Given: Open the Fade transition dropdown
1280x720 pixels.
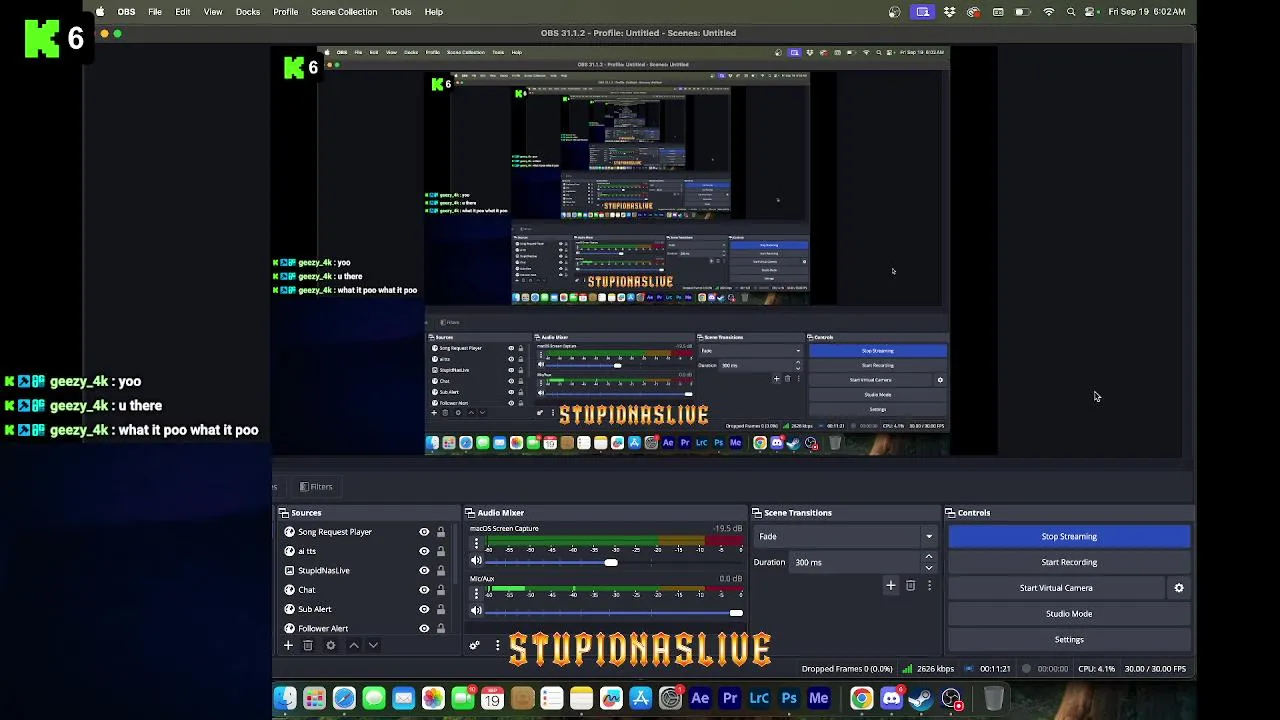Looking at the screenshot, I should point(846,537).
